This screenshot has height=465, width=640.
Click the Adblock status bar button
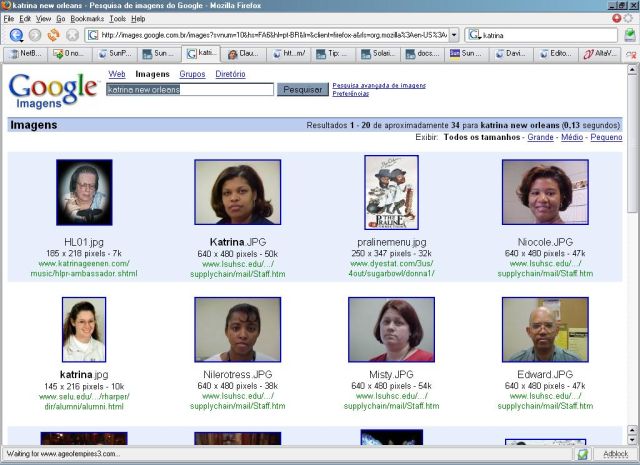(x=616, y=454)
